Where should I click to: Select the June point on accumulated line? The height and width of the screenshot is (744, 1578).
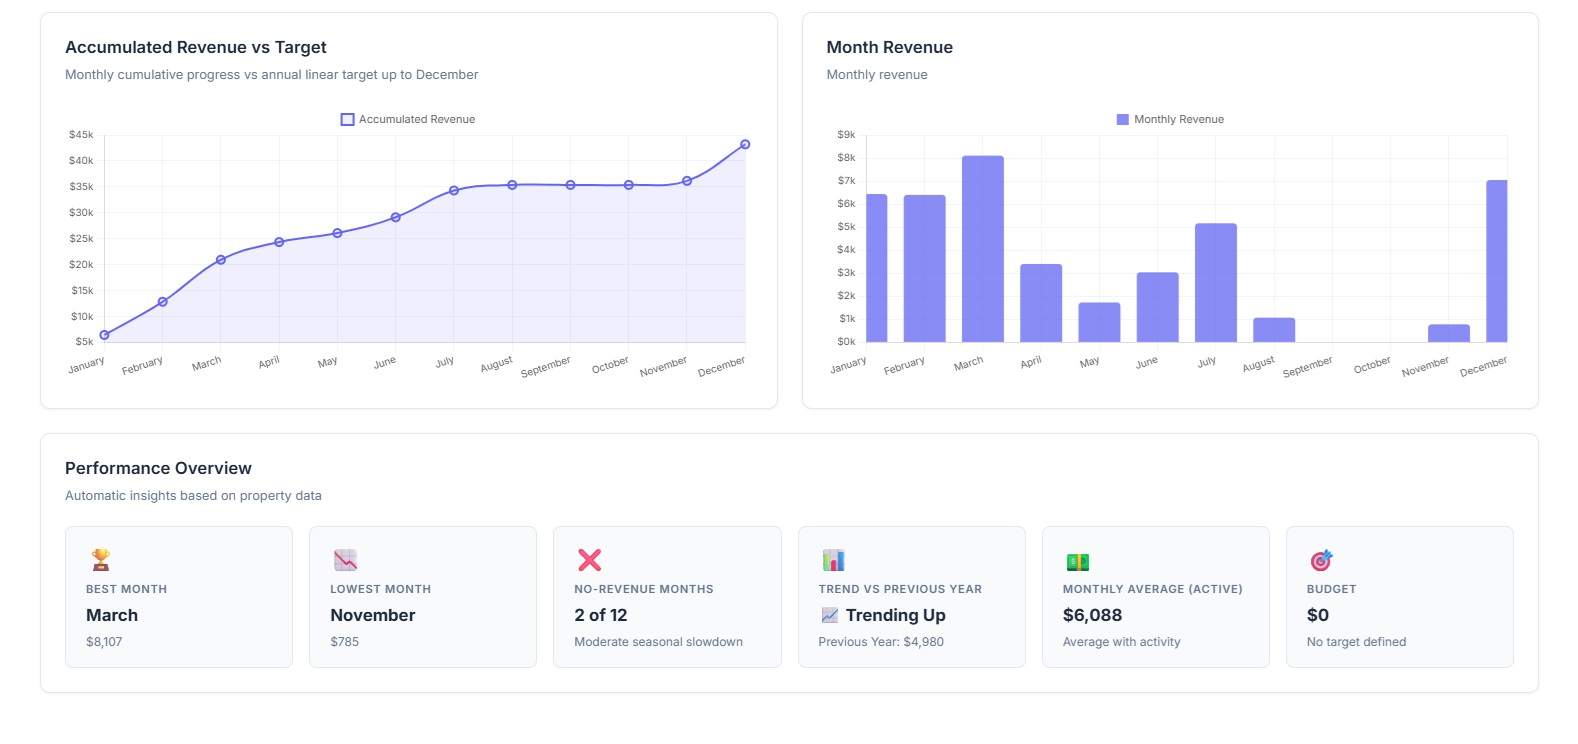396,217
